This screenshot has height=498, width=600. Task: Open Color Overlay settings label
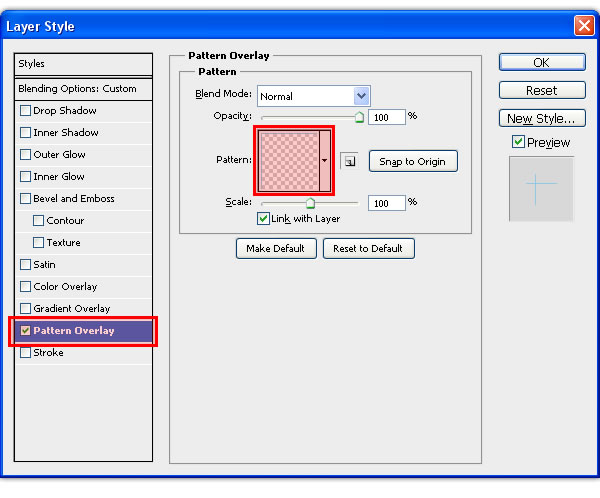65,287
